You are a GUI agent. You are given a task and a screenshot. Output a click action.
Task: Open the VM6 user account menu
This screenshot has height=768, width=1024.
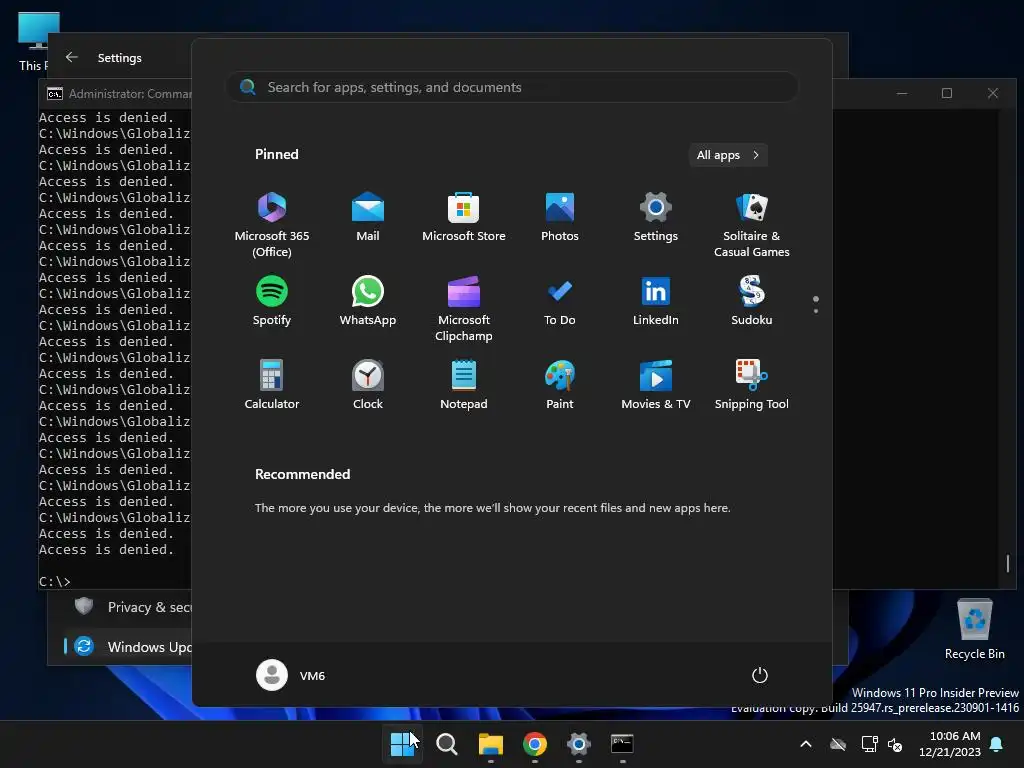coord(291,675)
